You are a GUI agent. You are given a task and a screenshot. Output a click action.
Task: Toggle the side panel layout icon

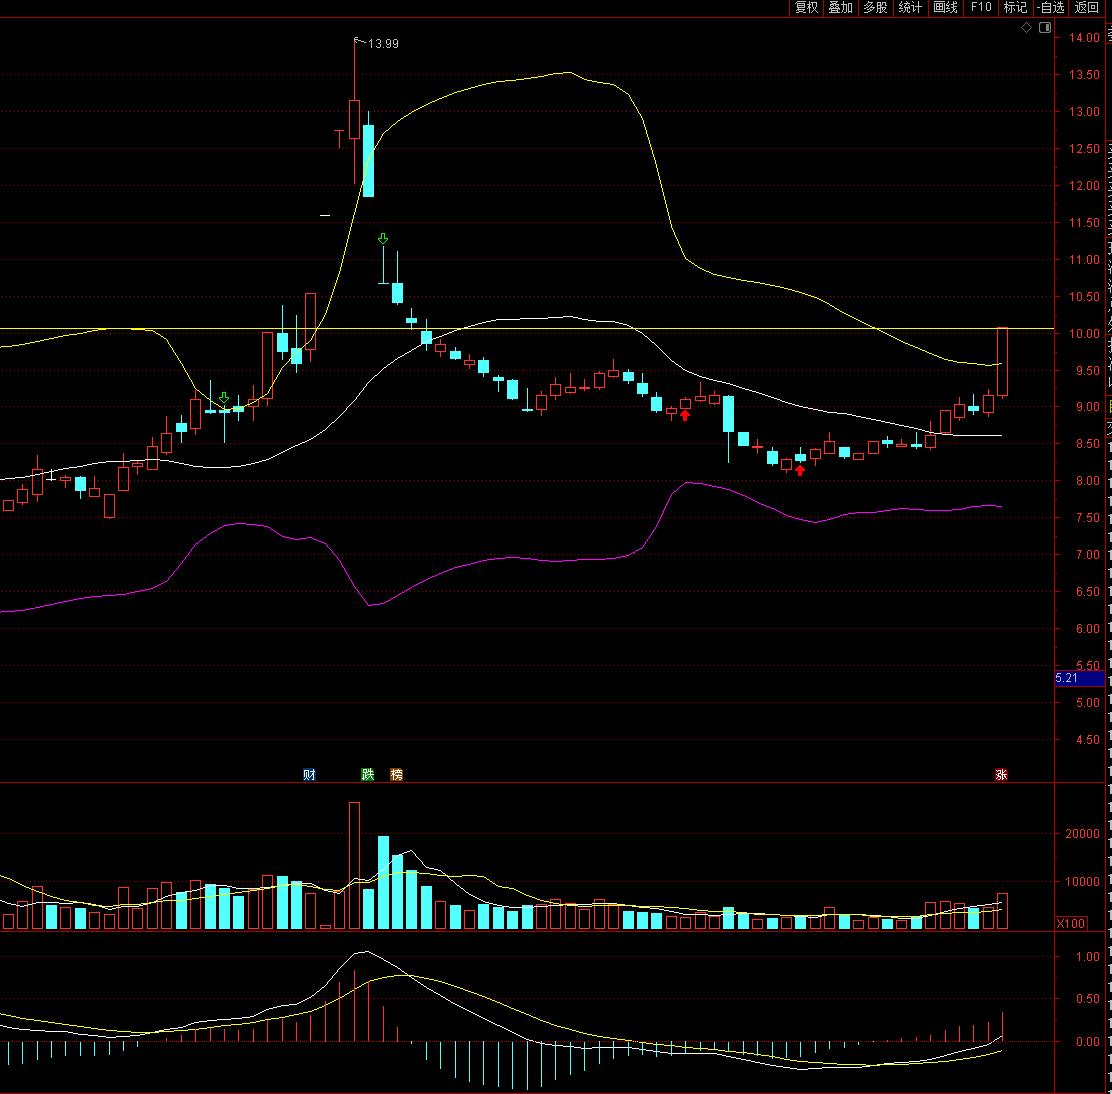1044,28
